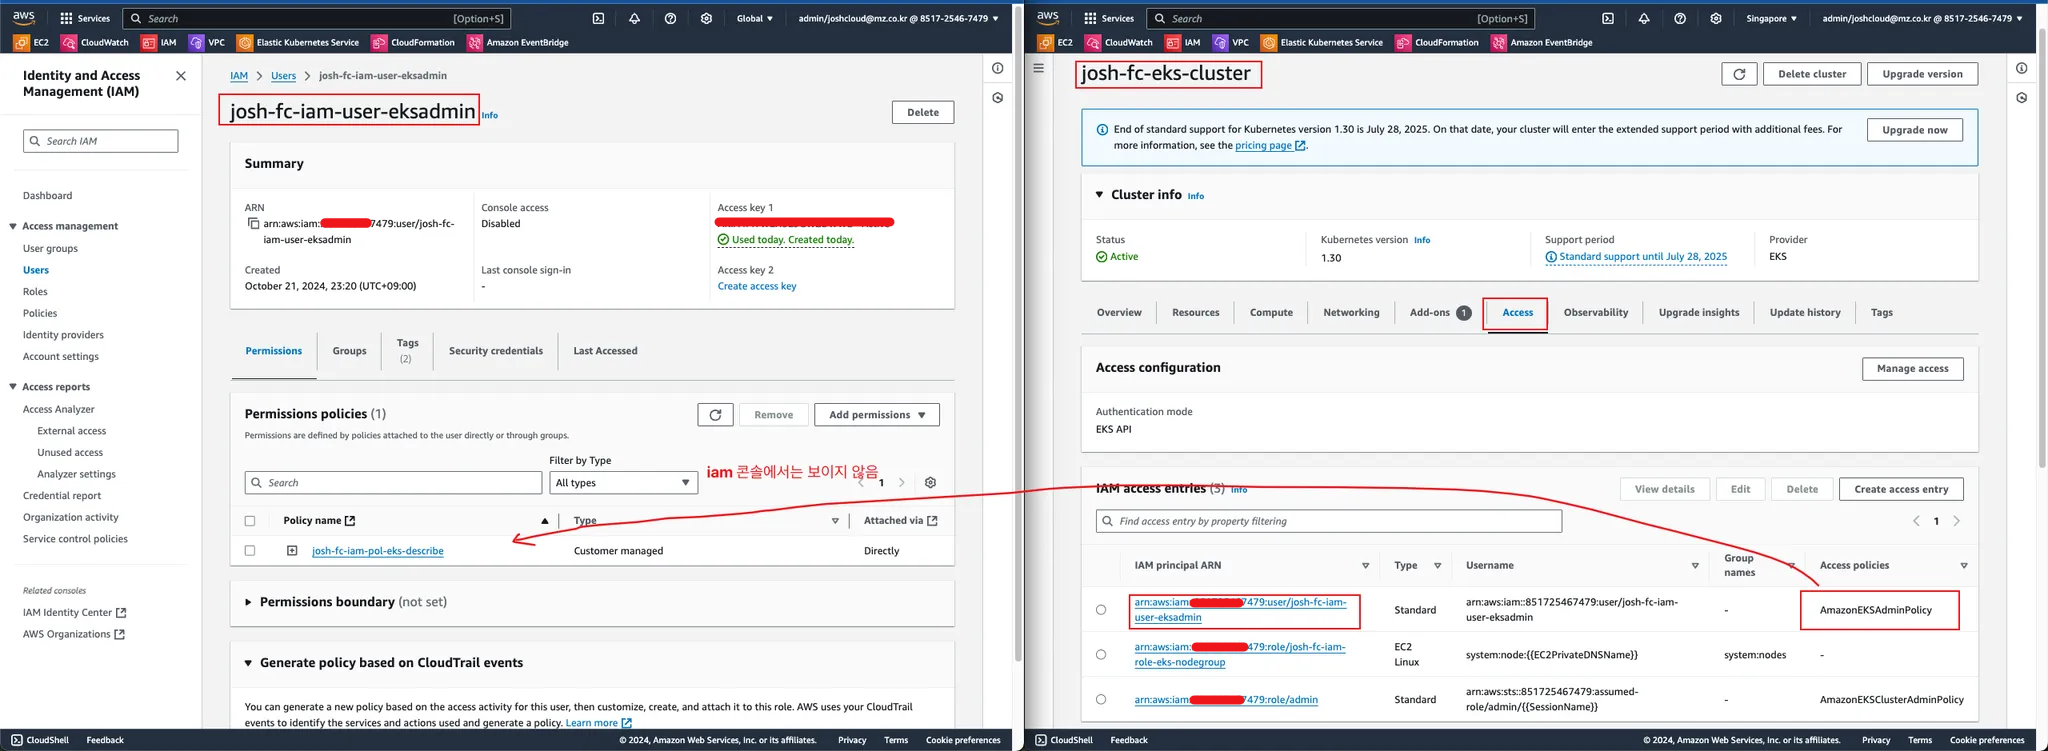Open notifications bell in left IAM window
This screenshot has width=2048, height=751.
click(634, 18)
